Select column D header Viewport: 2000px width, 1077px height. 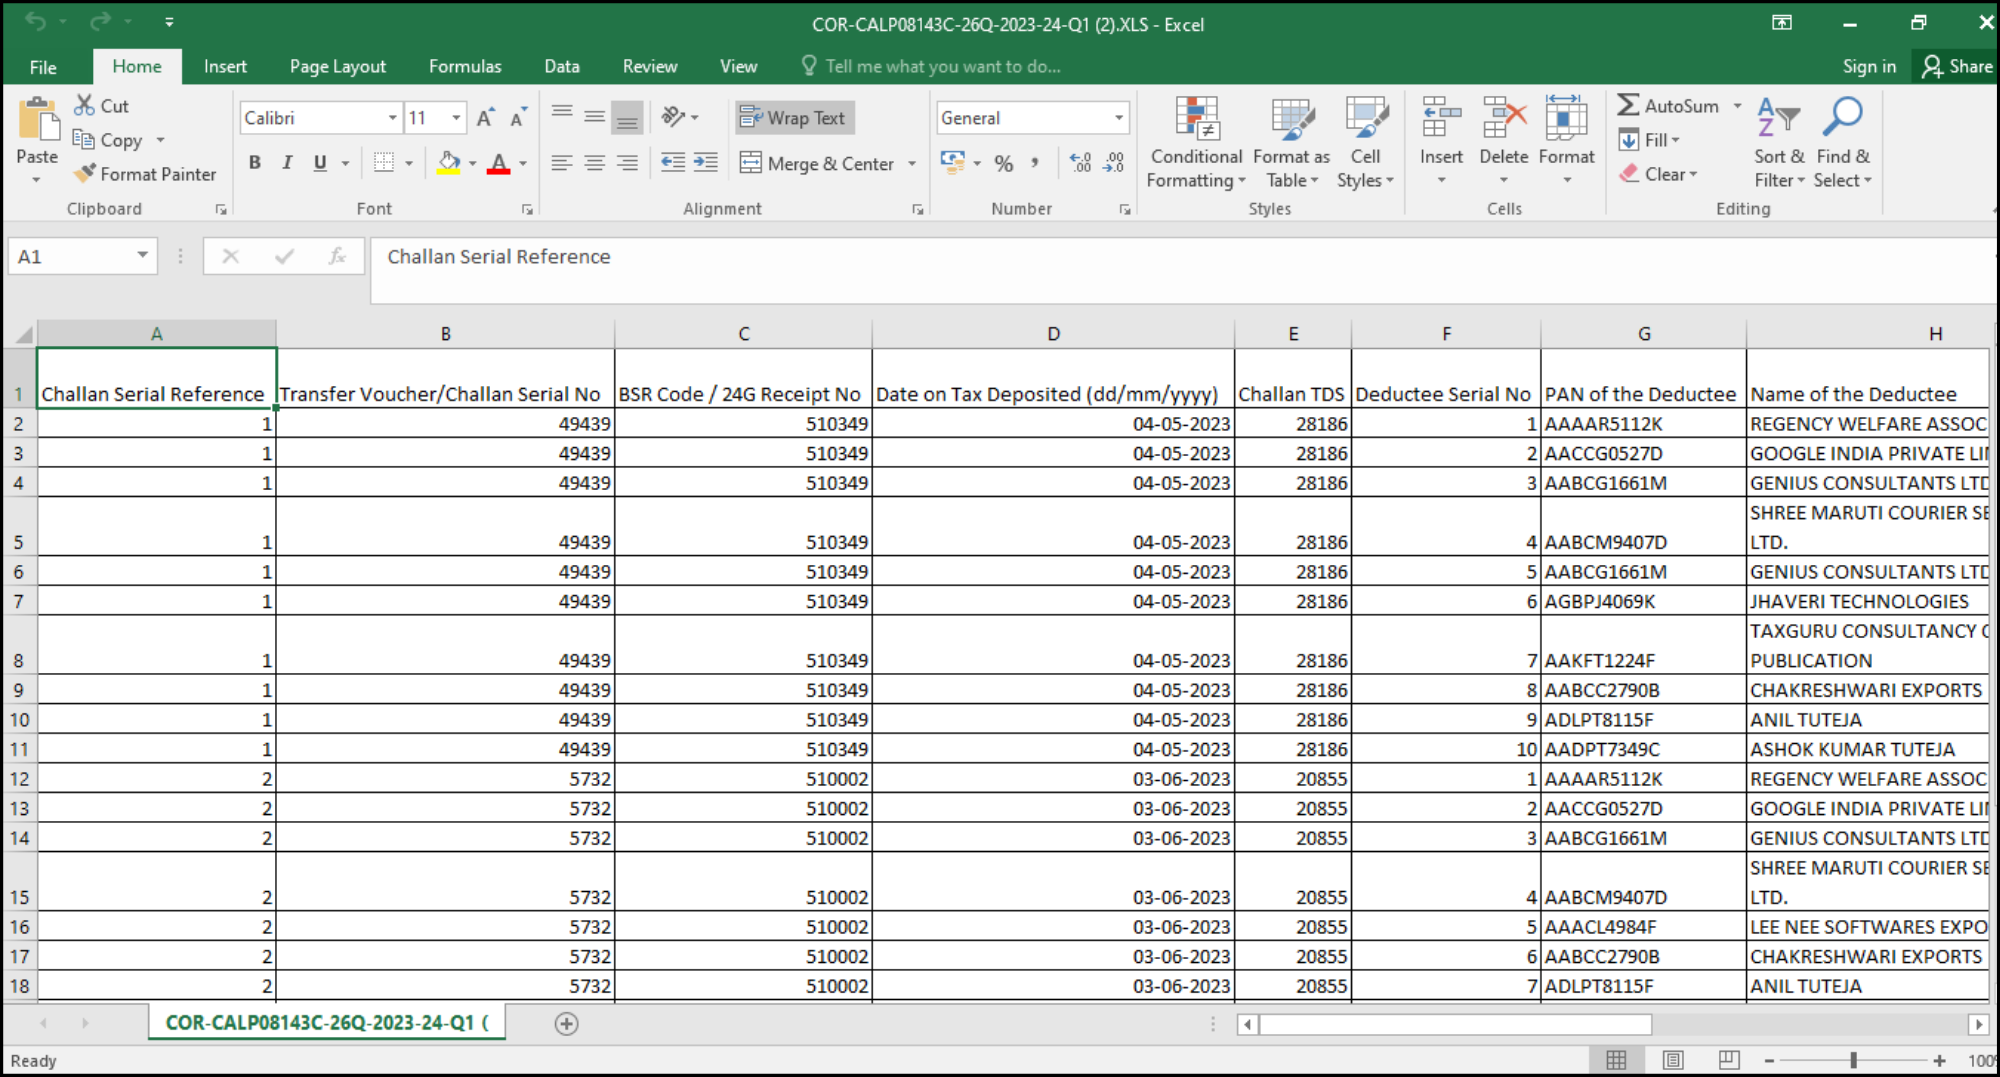(1053, 334)
